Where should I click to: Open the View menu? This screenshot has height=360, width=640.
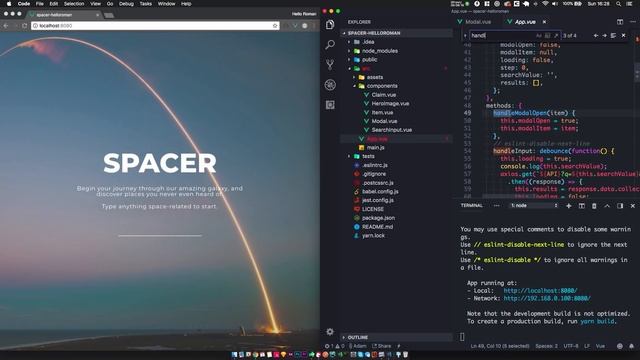pyautogui.click(x=96, y=4)
